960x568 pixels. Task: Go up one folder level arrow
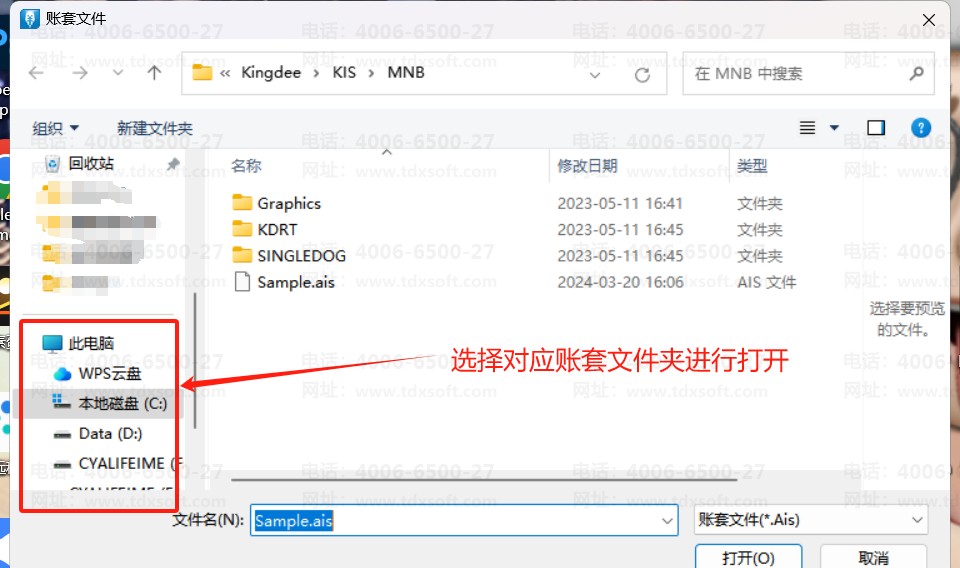pos(154,73)
